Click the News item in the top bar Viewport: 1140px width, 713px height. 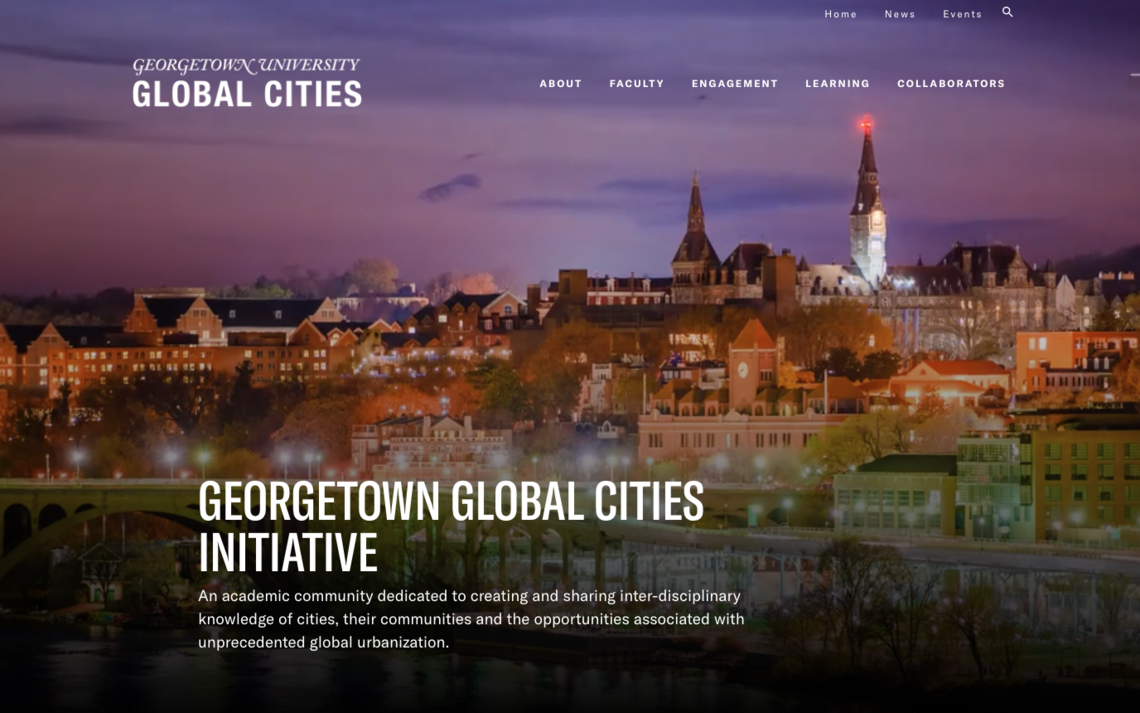899,13
